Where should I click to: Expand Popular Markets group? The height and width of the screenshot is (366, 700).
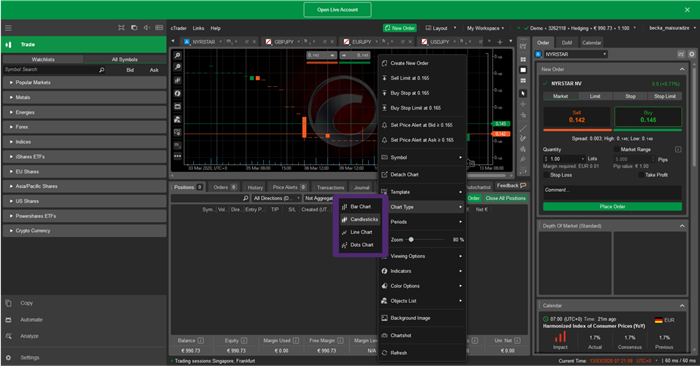click(84, 83)
